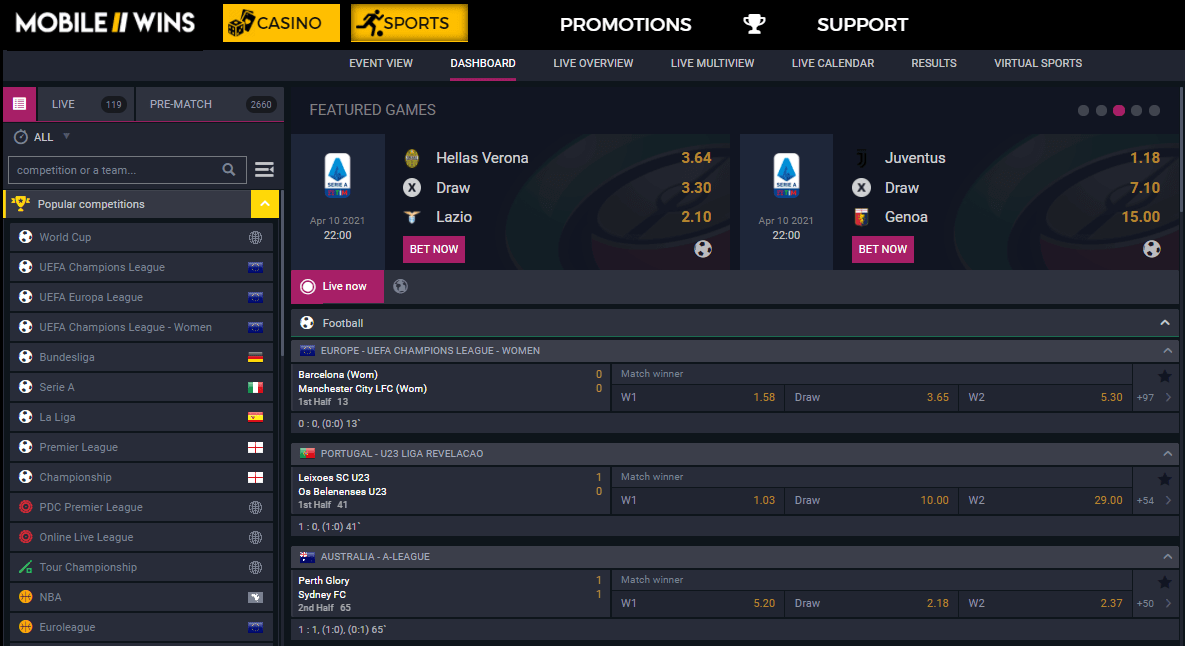Viewport: 1185px width, 646px height.
Task: Select the first featured games carousel dot
Action: [x=1083, y=110]
